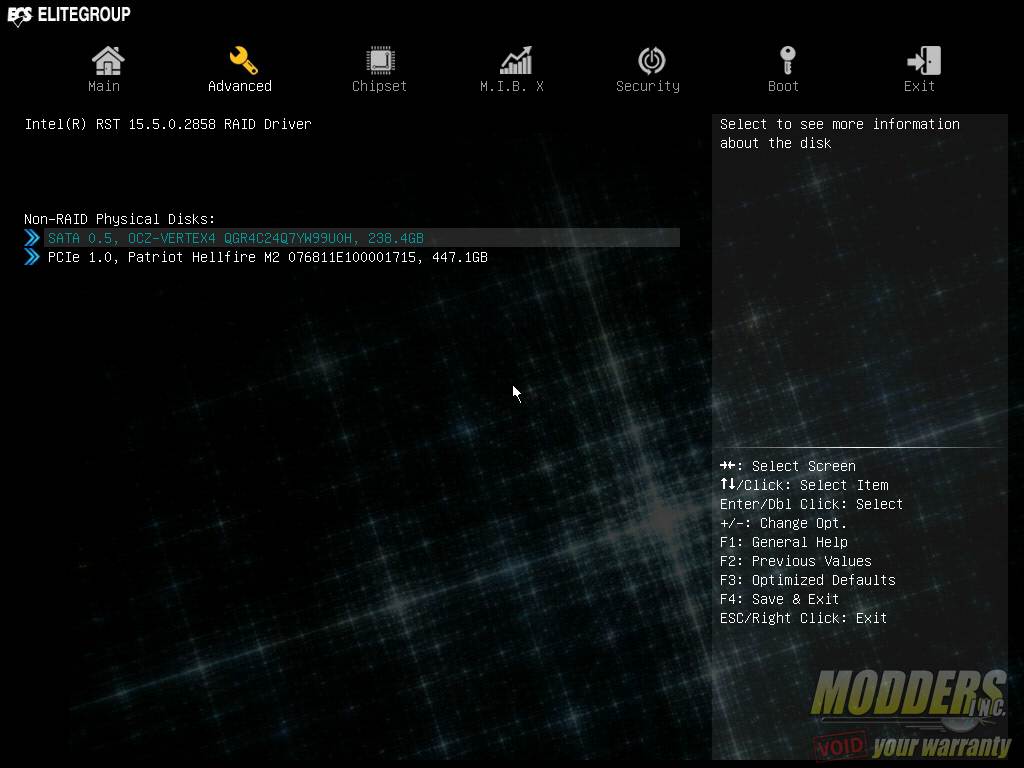This screenshot has height=768, width=1024.
Task: Open the M.I.B. X chart icon
Action: click(x=516, y=60)
